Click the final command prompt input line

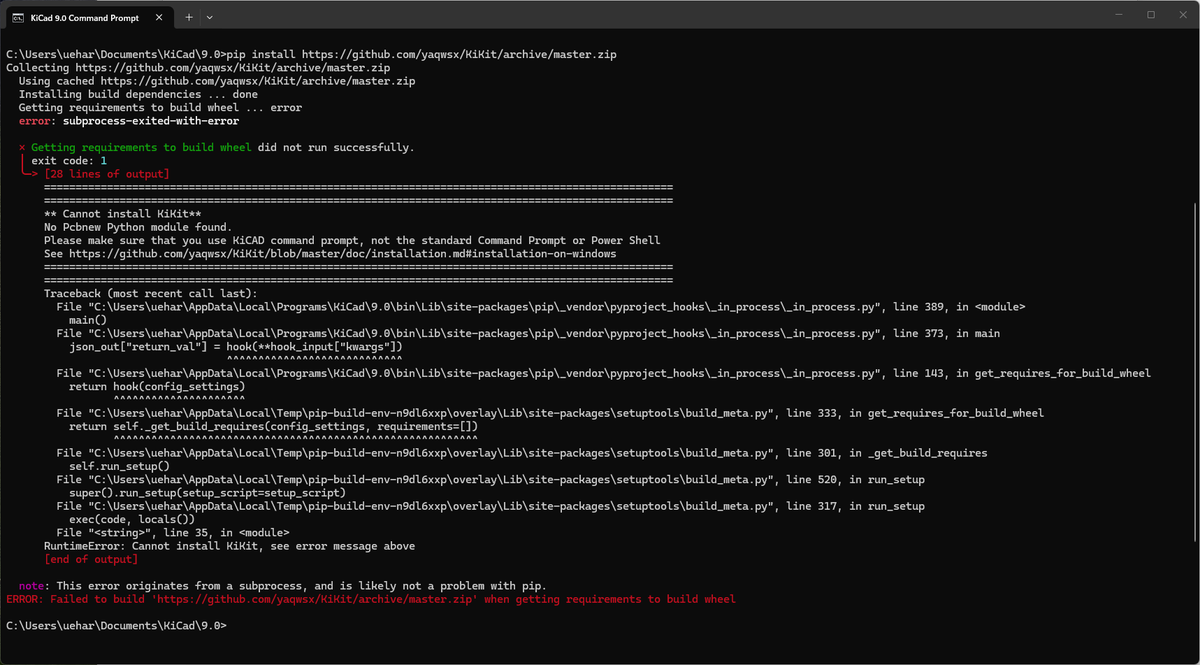coord(116,625)
